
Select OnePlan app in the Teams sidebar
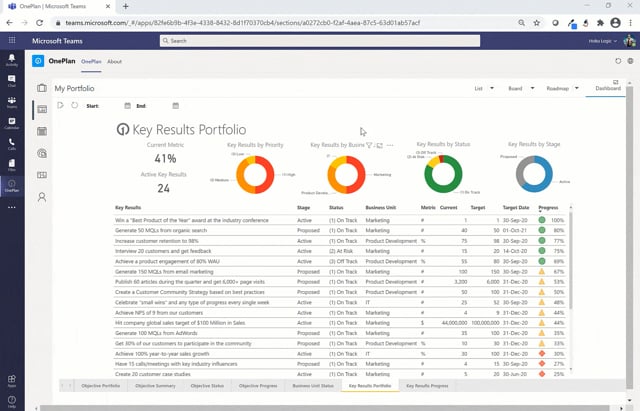12,186
